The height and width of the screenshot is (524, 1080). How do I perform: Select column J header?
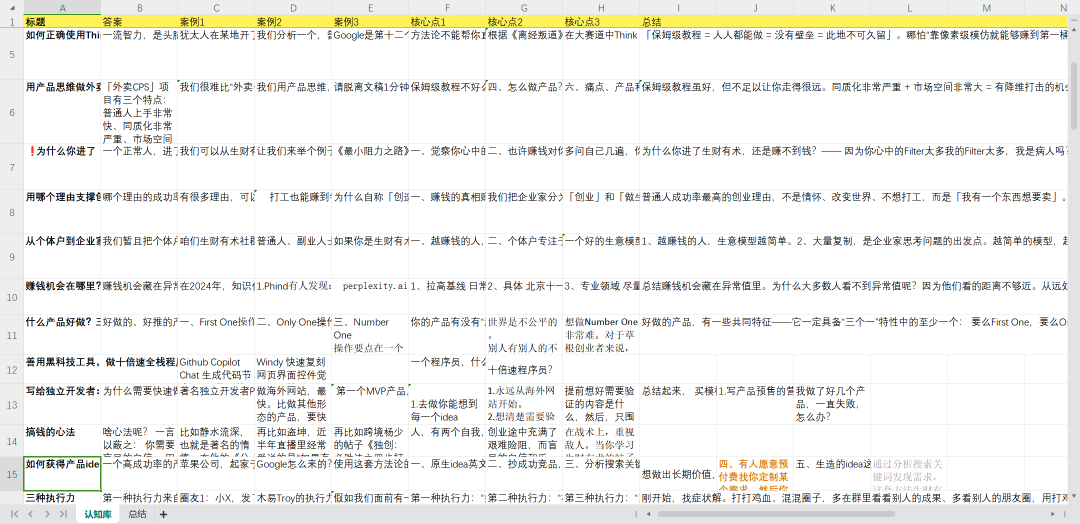point(755,8)
